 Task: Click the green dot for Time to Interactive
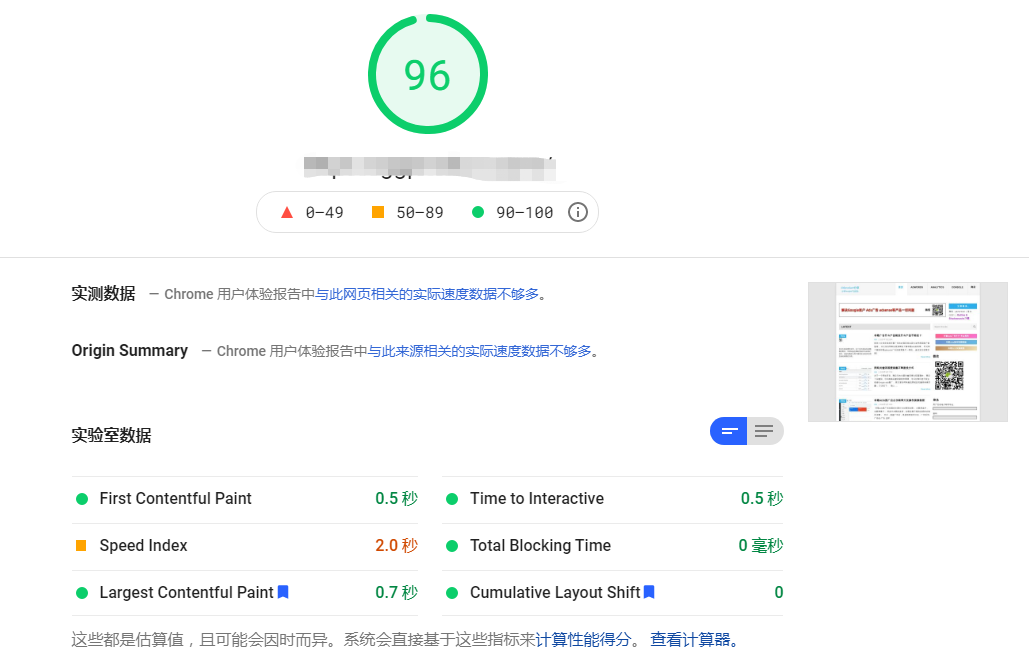coord(452,499)
